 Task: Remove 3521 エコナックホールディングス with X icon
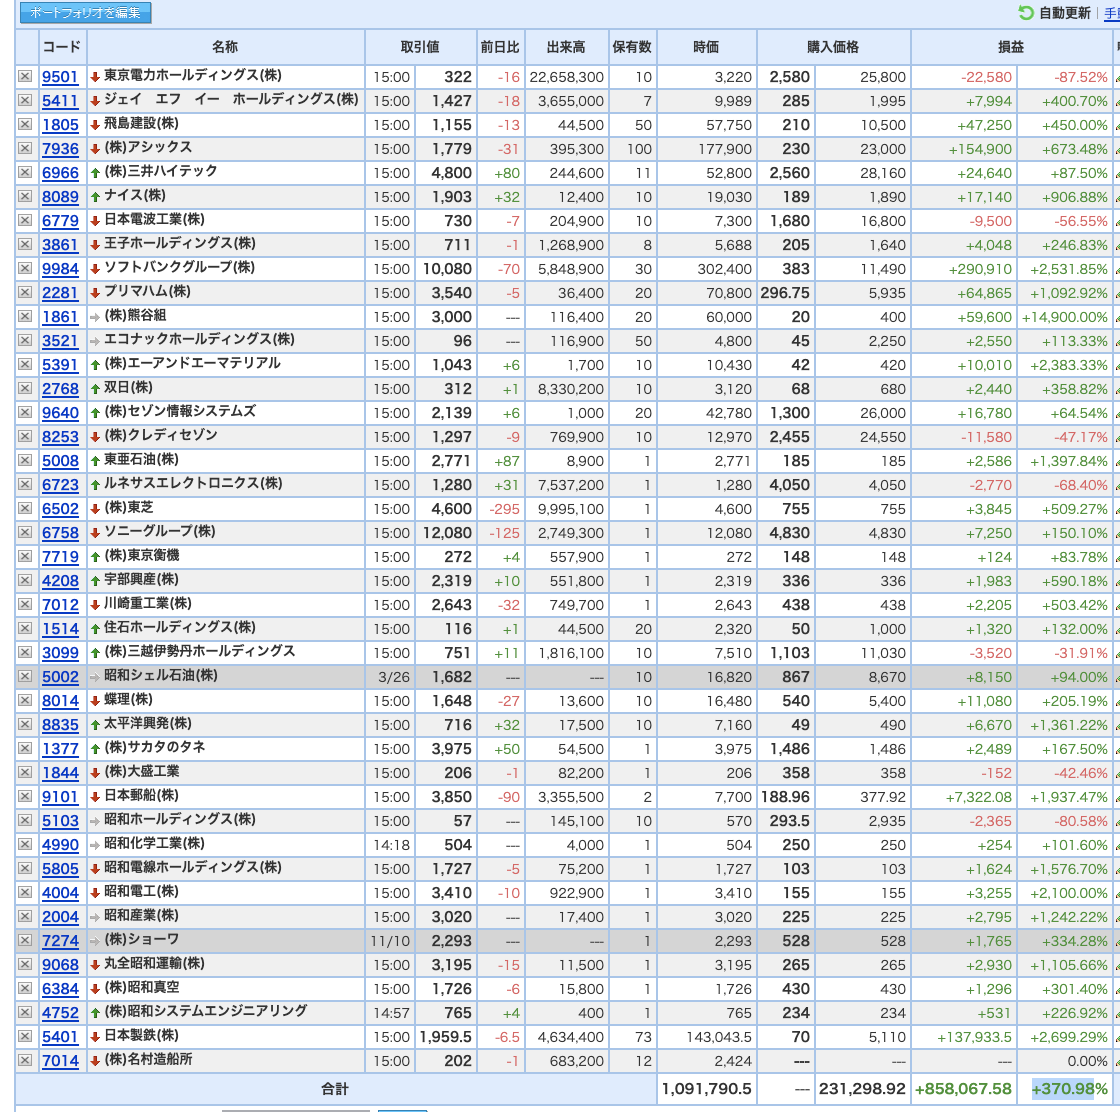[x=25, y=341]
